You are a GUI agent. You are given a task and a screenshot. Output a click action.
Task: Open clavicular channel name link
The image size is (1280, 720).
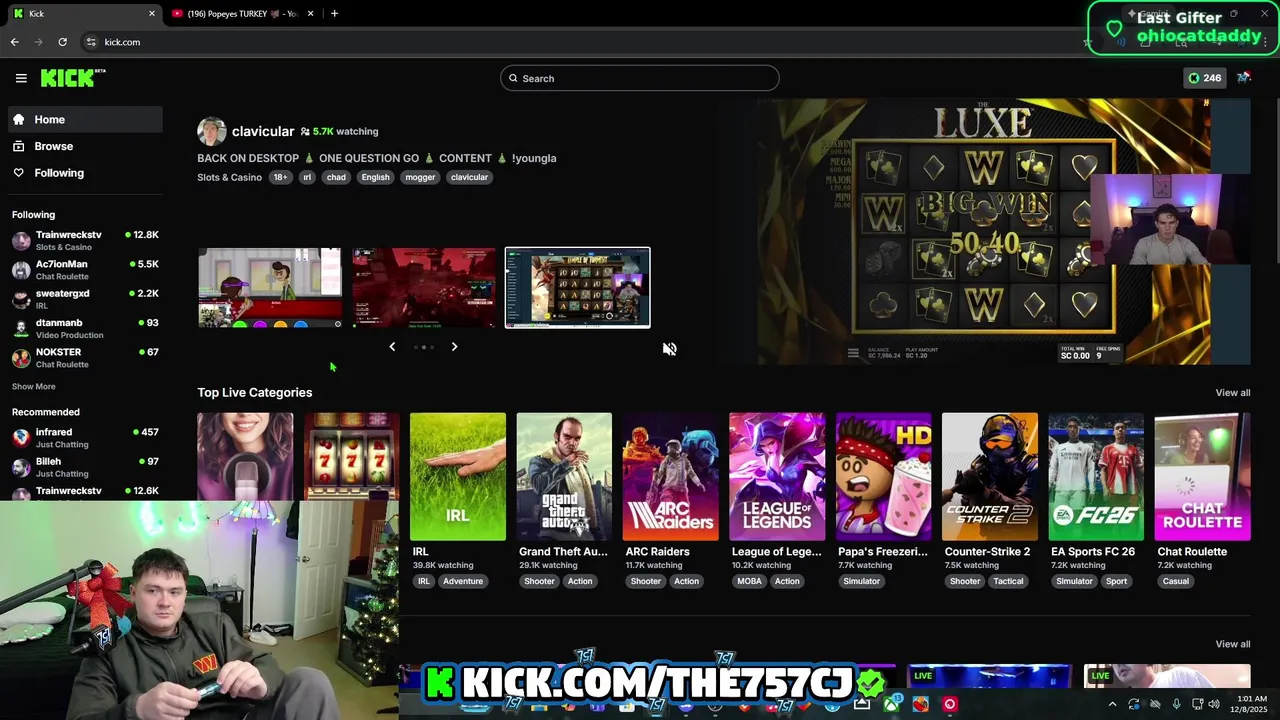pos(263,131)
